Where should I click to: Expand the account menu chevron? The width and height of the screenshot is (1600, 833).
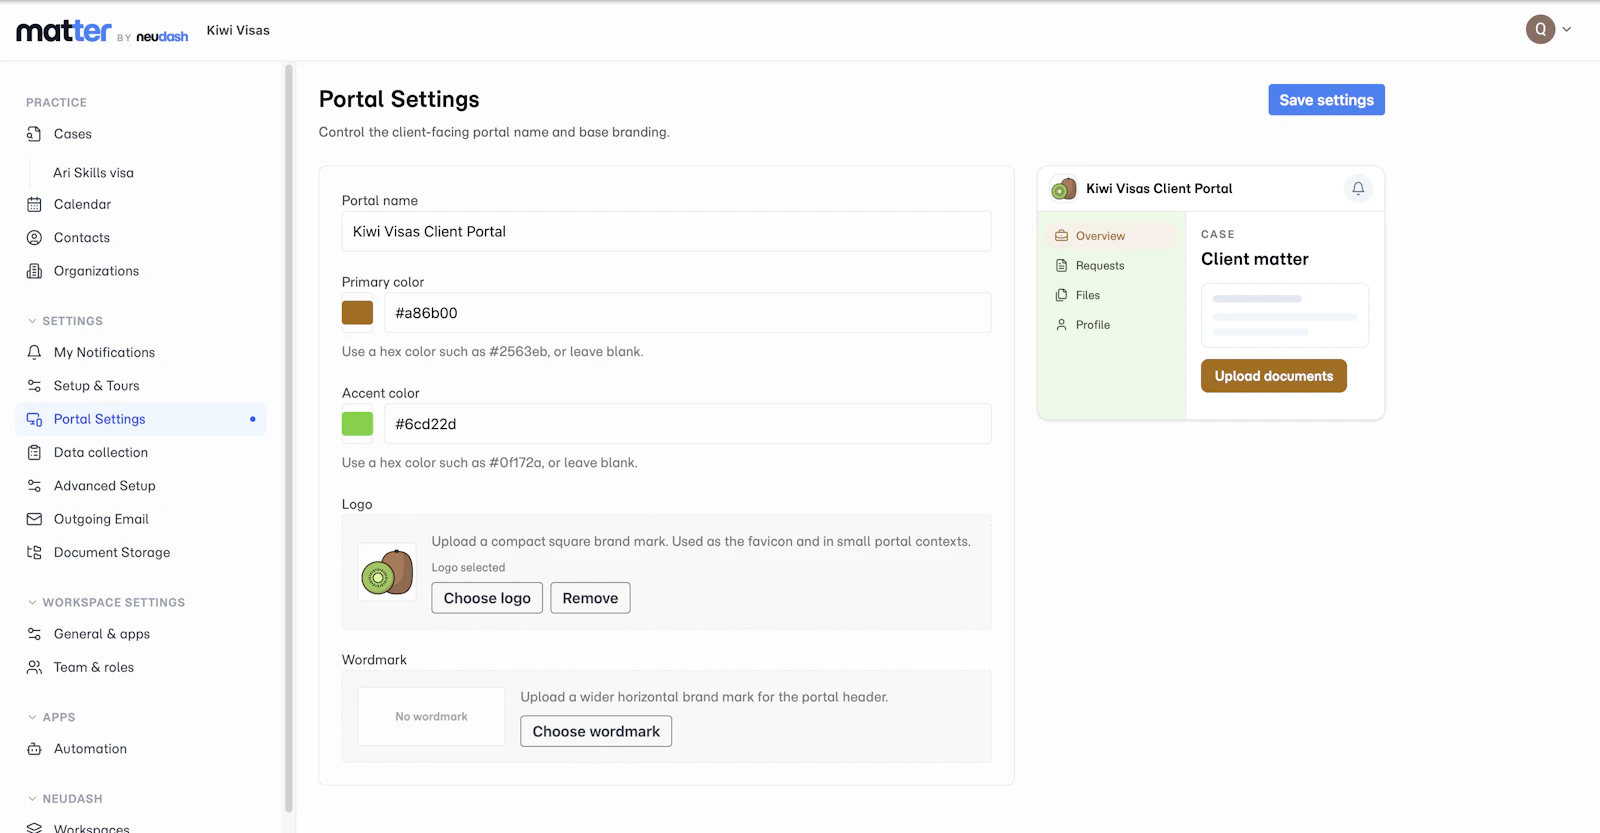pyautogui.click(x=1567, y=30)
